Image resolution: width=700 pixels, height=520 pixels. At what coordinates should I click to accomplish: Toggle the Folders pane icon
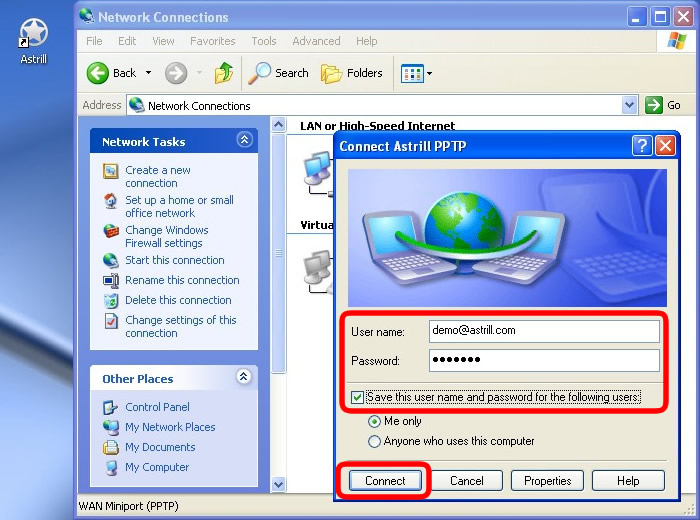(x=331, y=73)
